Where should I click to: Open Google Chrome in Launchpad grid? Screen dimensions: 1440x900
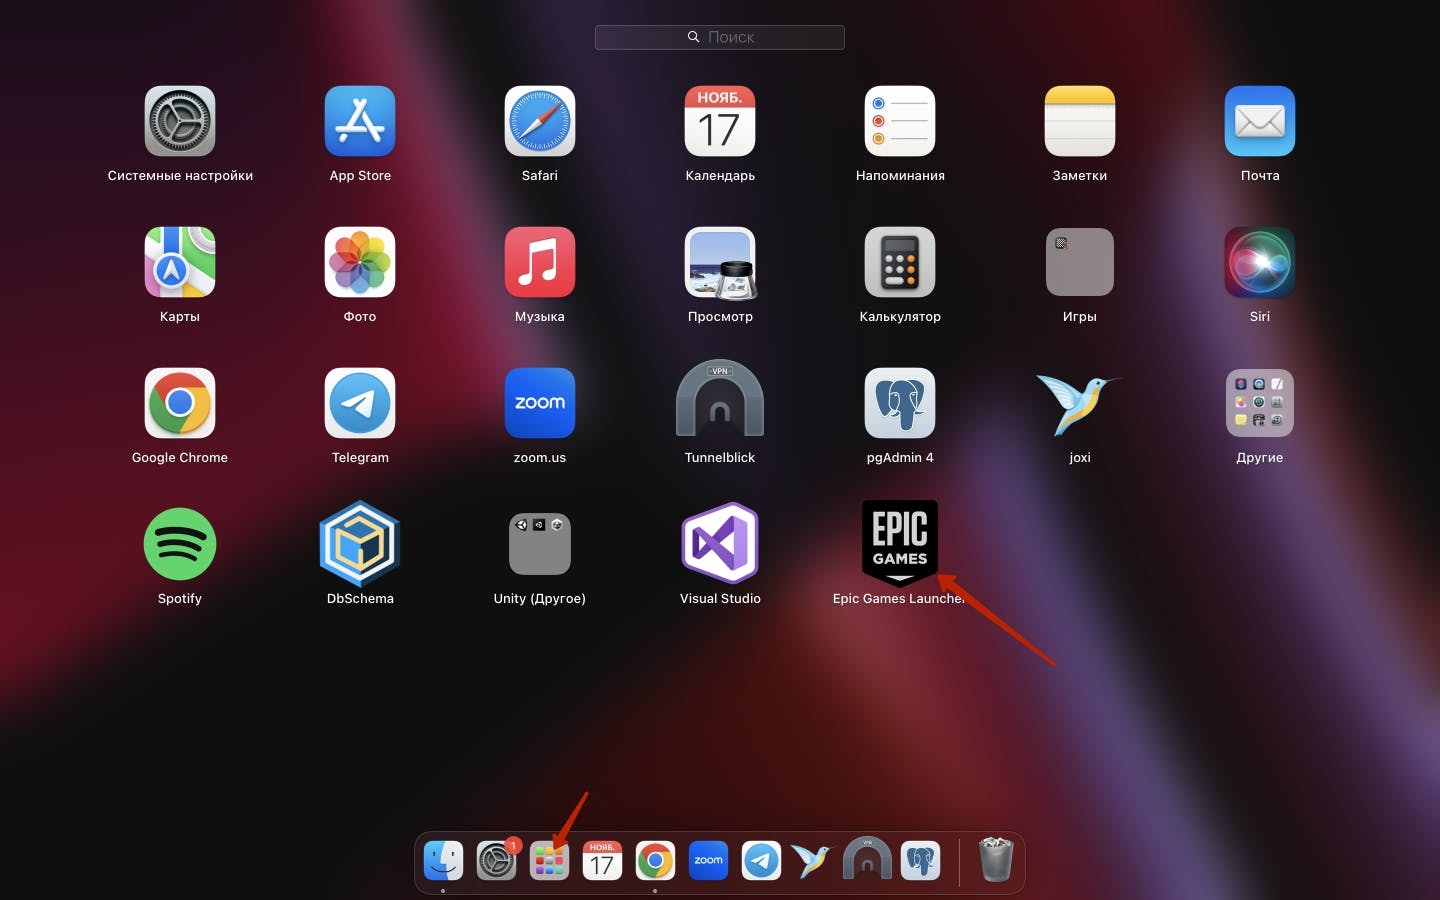[x=180, y=403]
